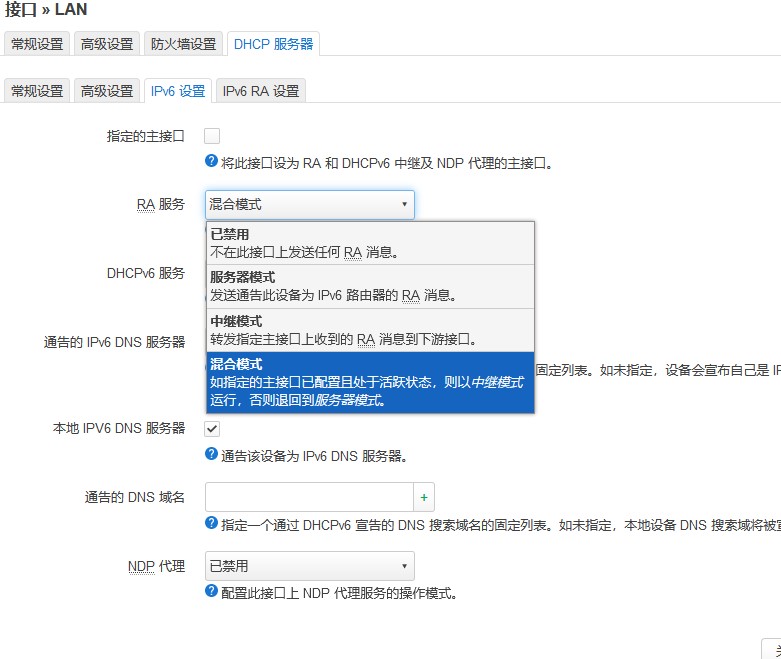The height and width of the screenshot is (659, 781).
Task: Open the top-level 常规设置 tab
Action: tap(37, 44)
